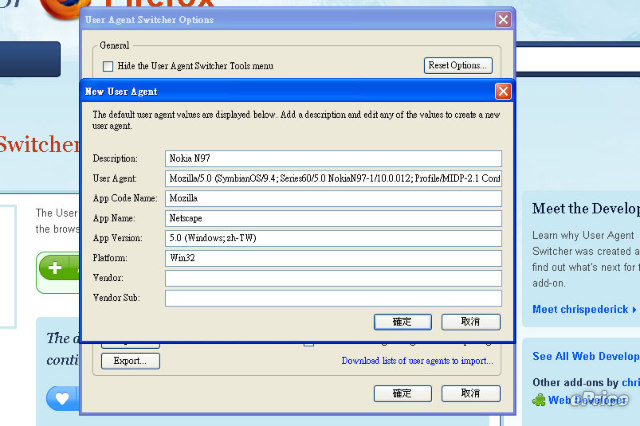Screen dimensions: 640x426
Task: Click the Export button in Options window
Action: pyautogui.click(x=130, y=361)
